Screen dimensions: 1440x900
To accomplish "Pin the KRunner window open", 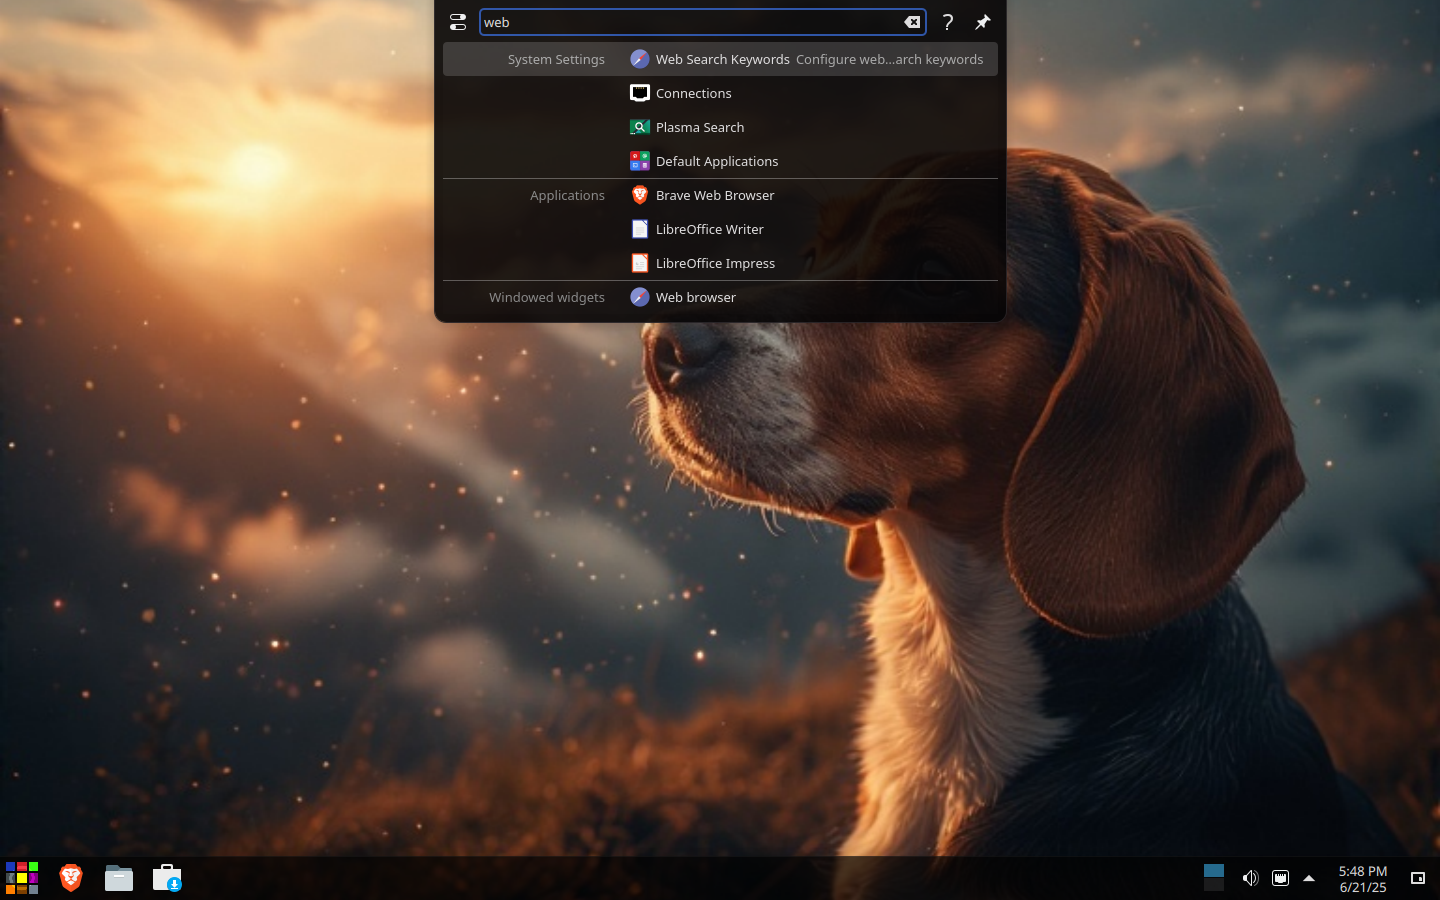I will pyautogui.click(x=983, y=22).
